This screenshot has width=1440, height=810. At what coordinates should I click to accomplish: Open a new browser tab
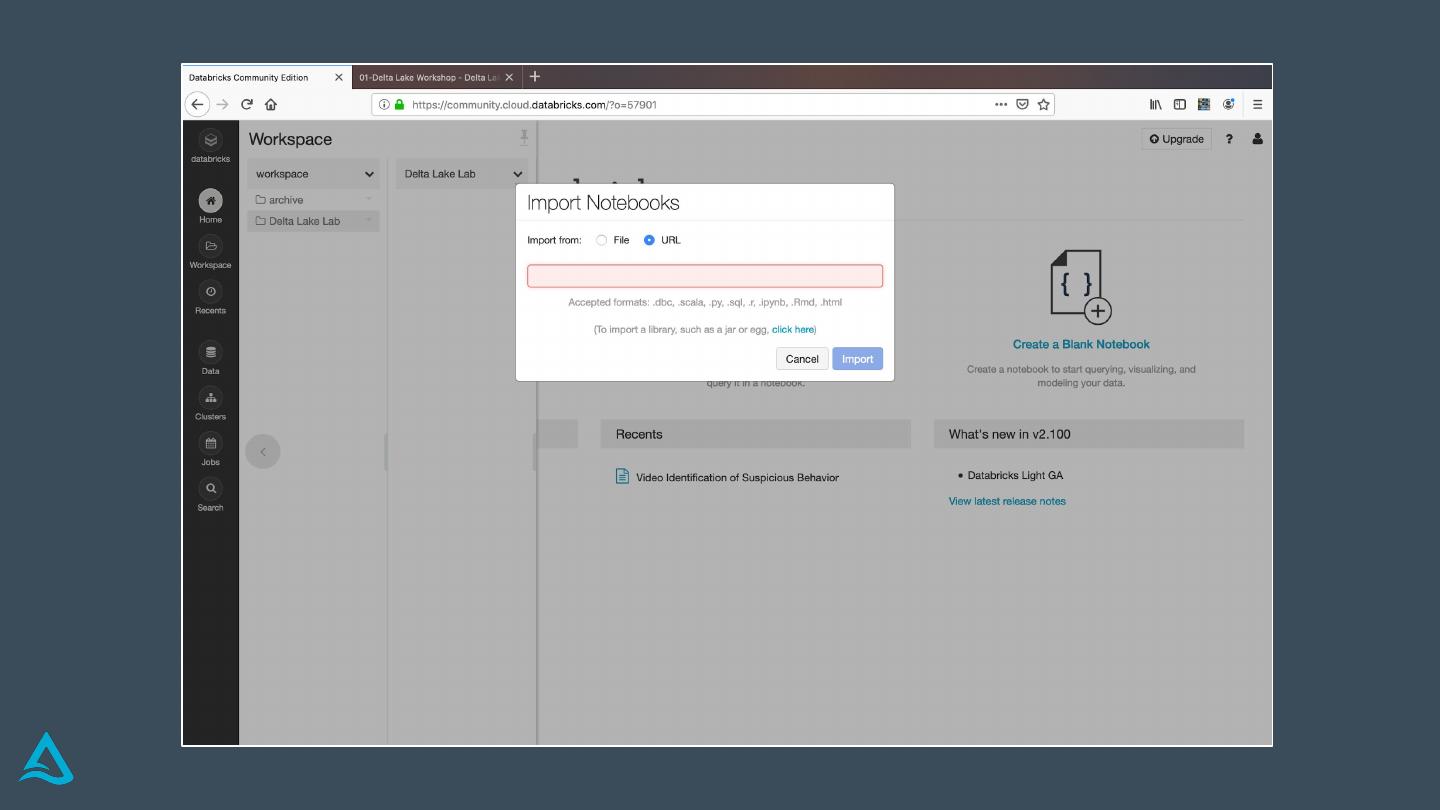click(535, 77)
